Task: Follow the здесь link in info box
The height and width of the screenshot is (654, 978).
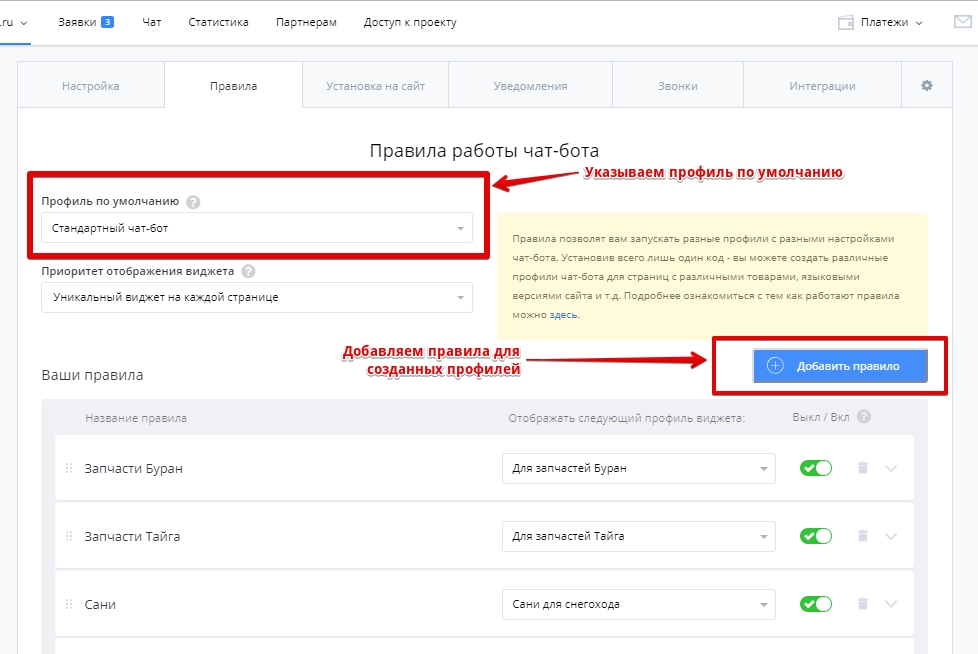Action: [x=563, y=315]
